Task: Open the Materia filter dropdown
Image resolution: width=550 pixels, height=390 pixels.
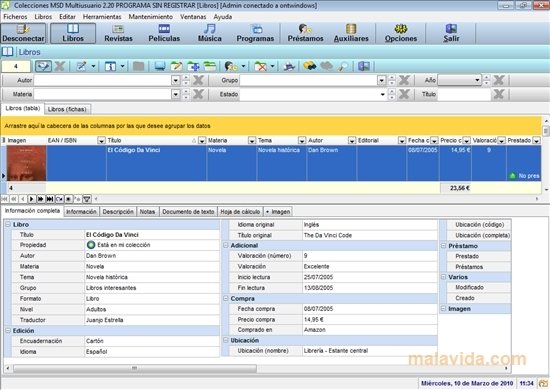Action: click(176, 94)
